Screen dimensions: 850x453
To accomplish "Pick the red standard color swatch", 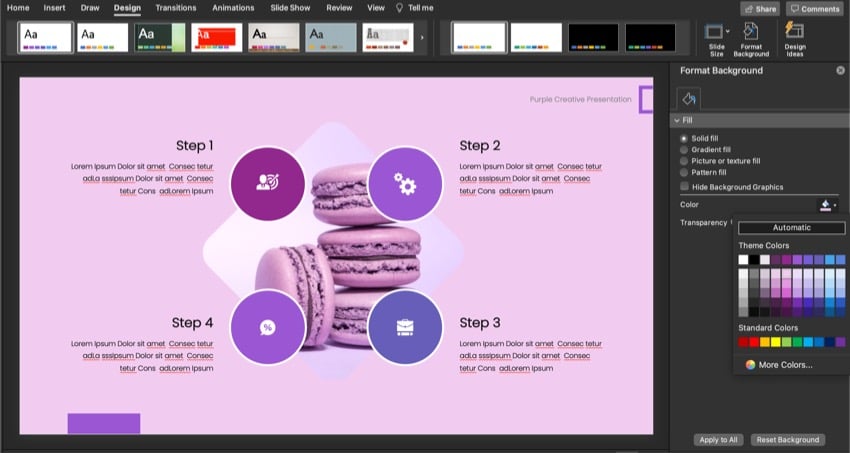I will pos(755,342).
